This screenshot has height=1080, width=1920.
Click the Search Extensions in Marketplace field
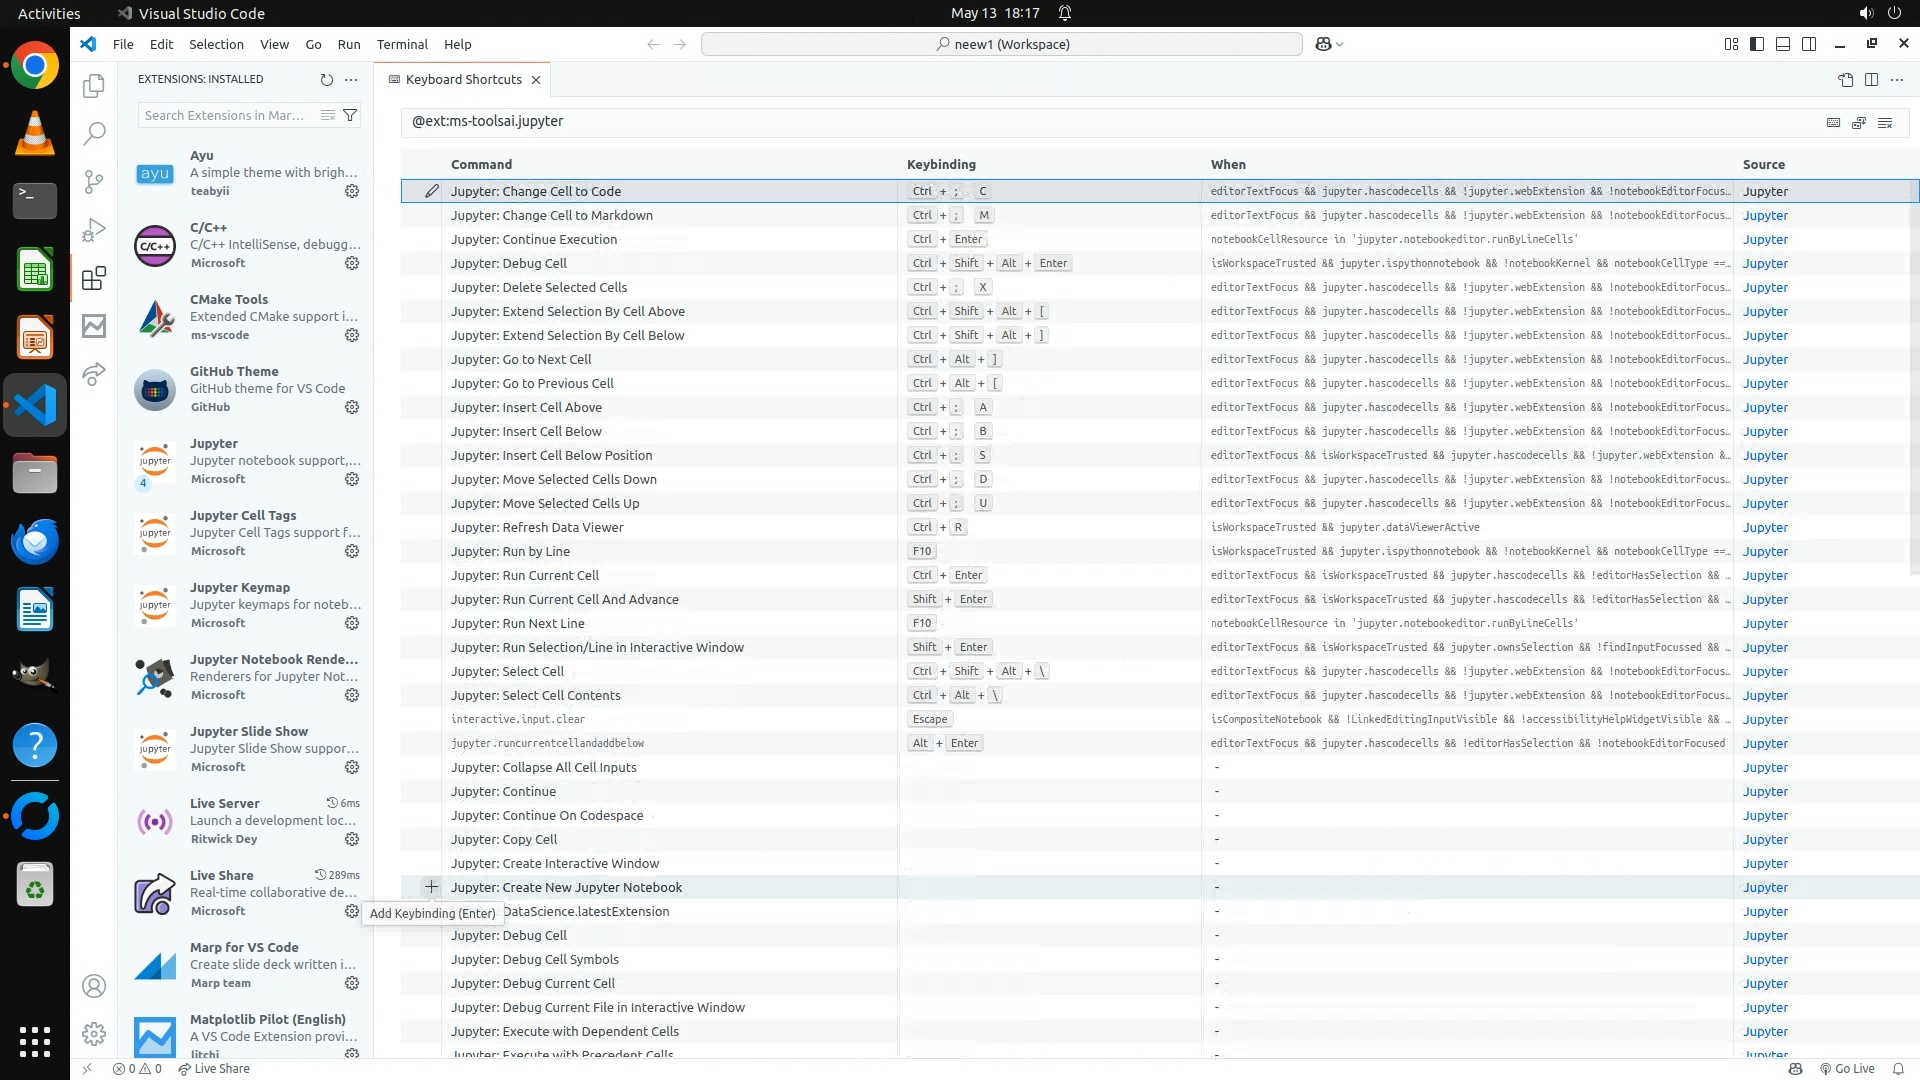pos(225,115)
